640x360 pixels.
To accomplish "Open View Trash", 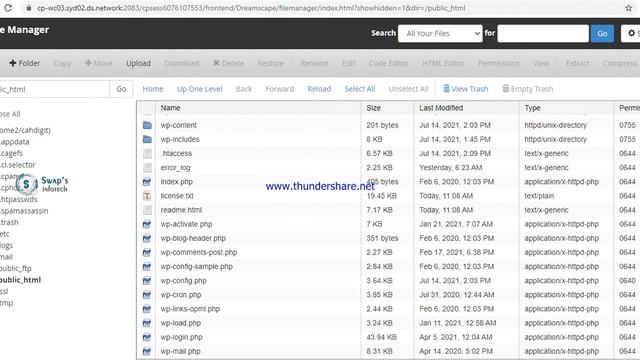I will (466, 89).
